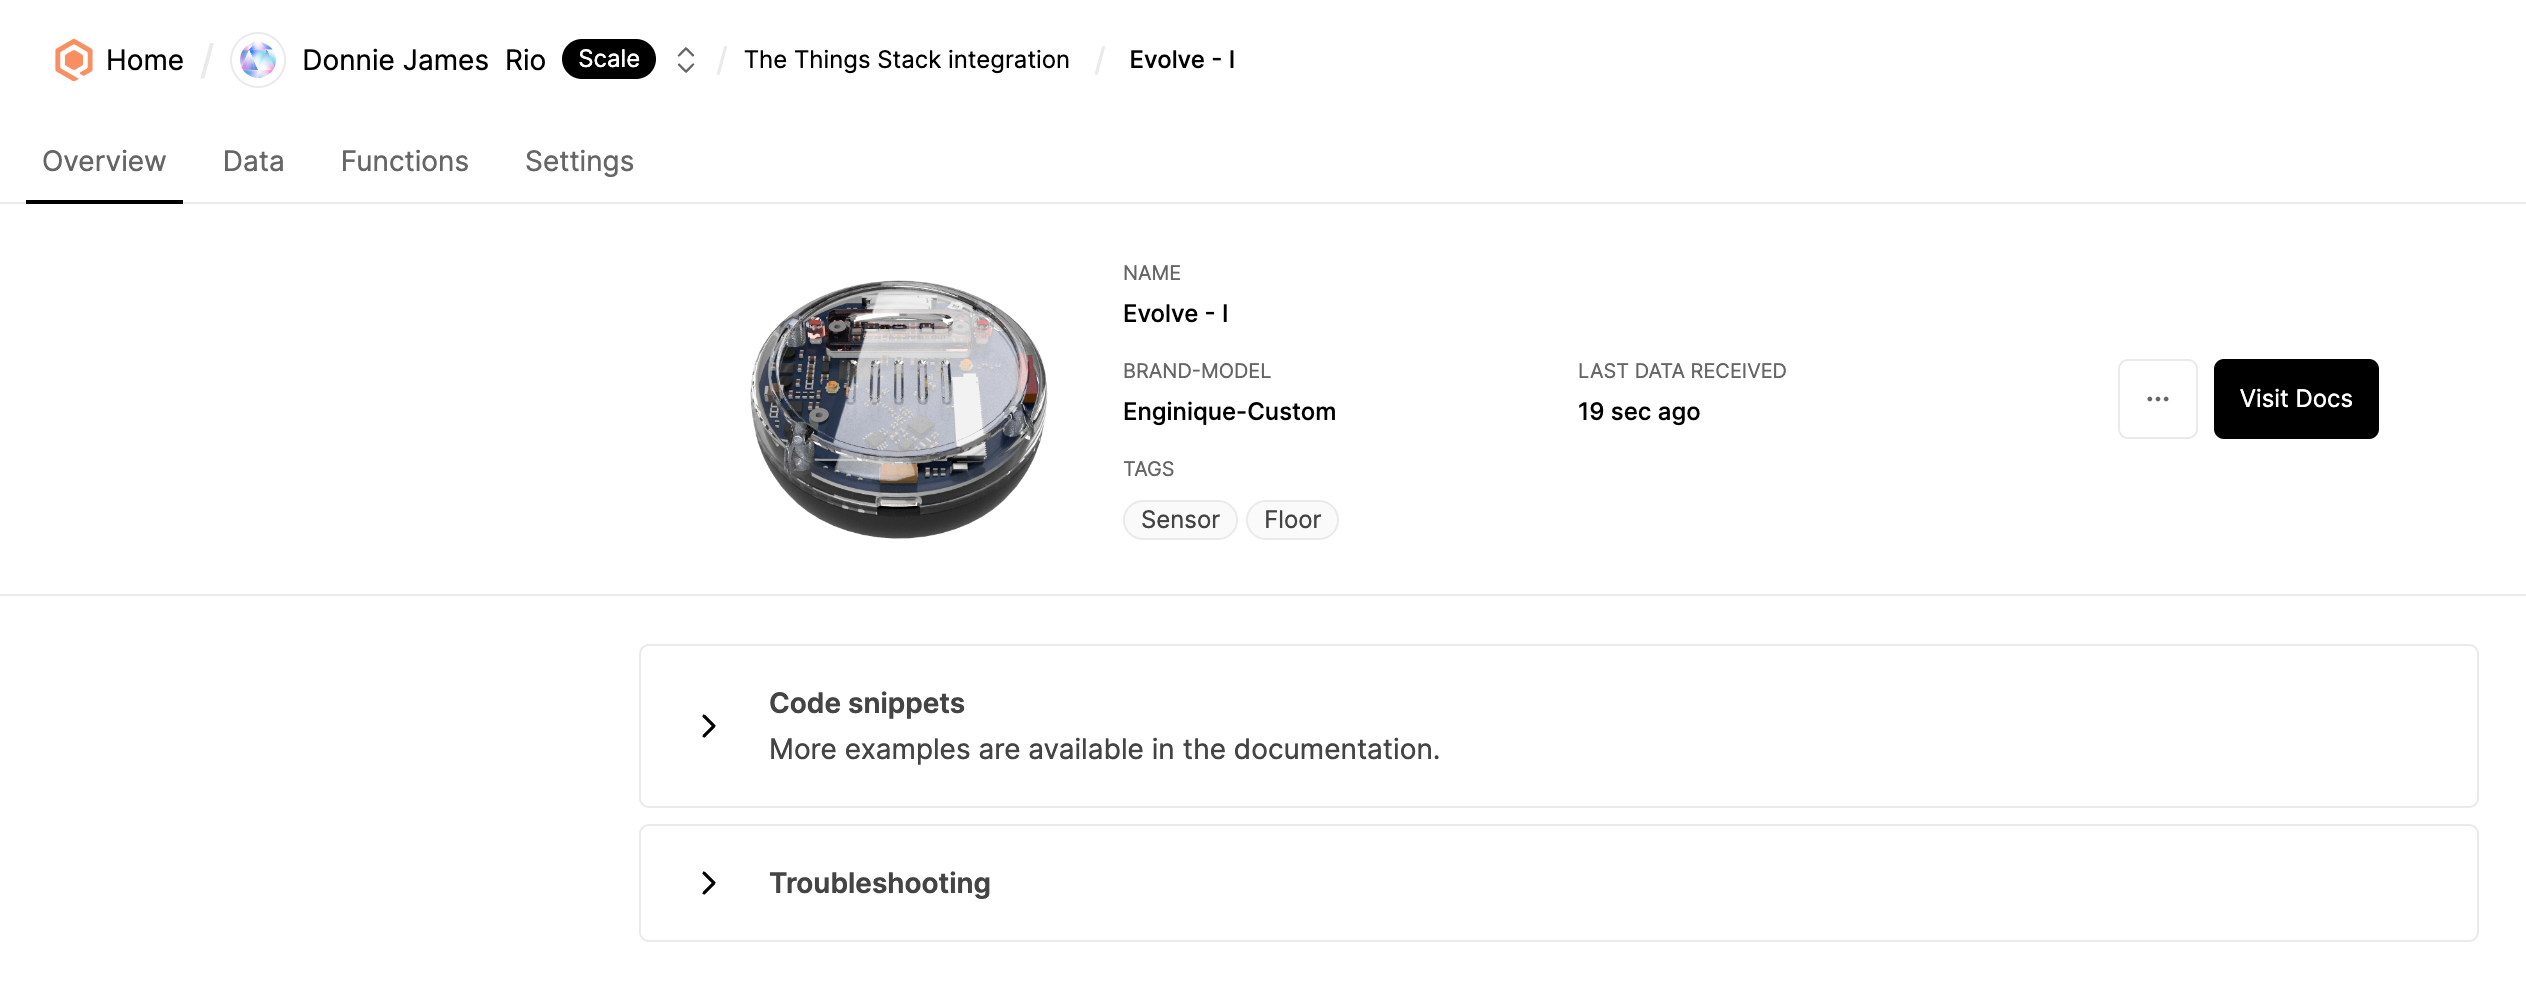
Task: Open the three-dots more options menu
Action: point(2157,399)
